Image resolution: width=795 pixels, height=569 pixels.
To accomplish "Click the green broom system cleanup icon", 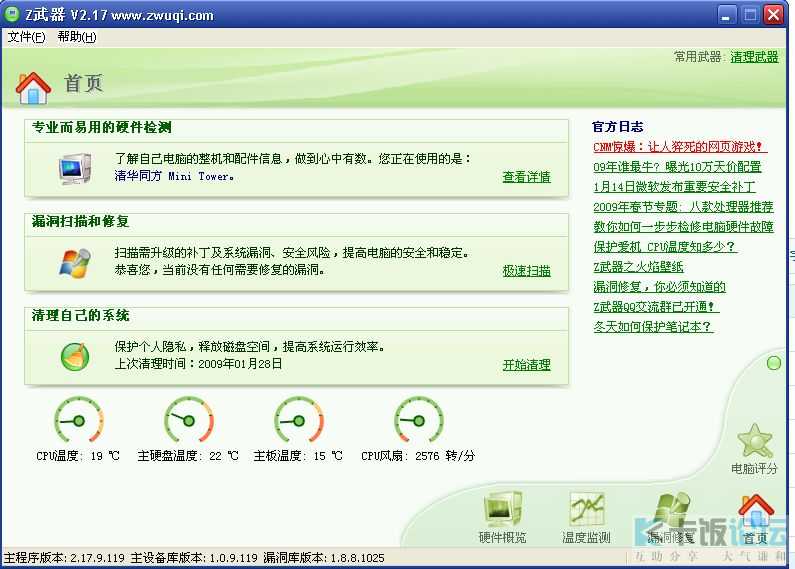I will point(75,356).
